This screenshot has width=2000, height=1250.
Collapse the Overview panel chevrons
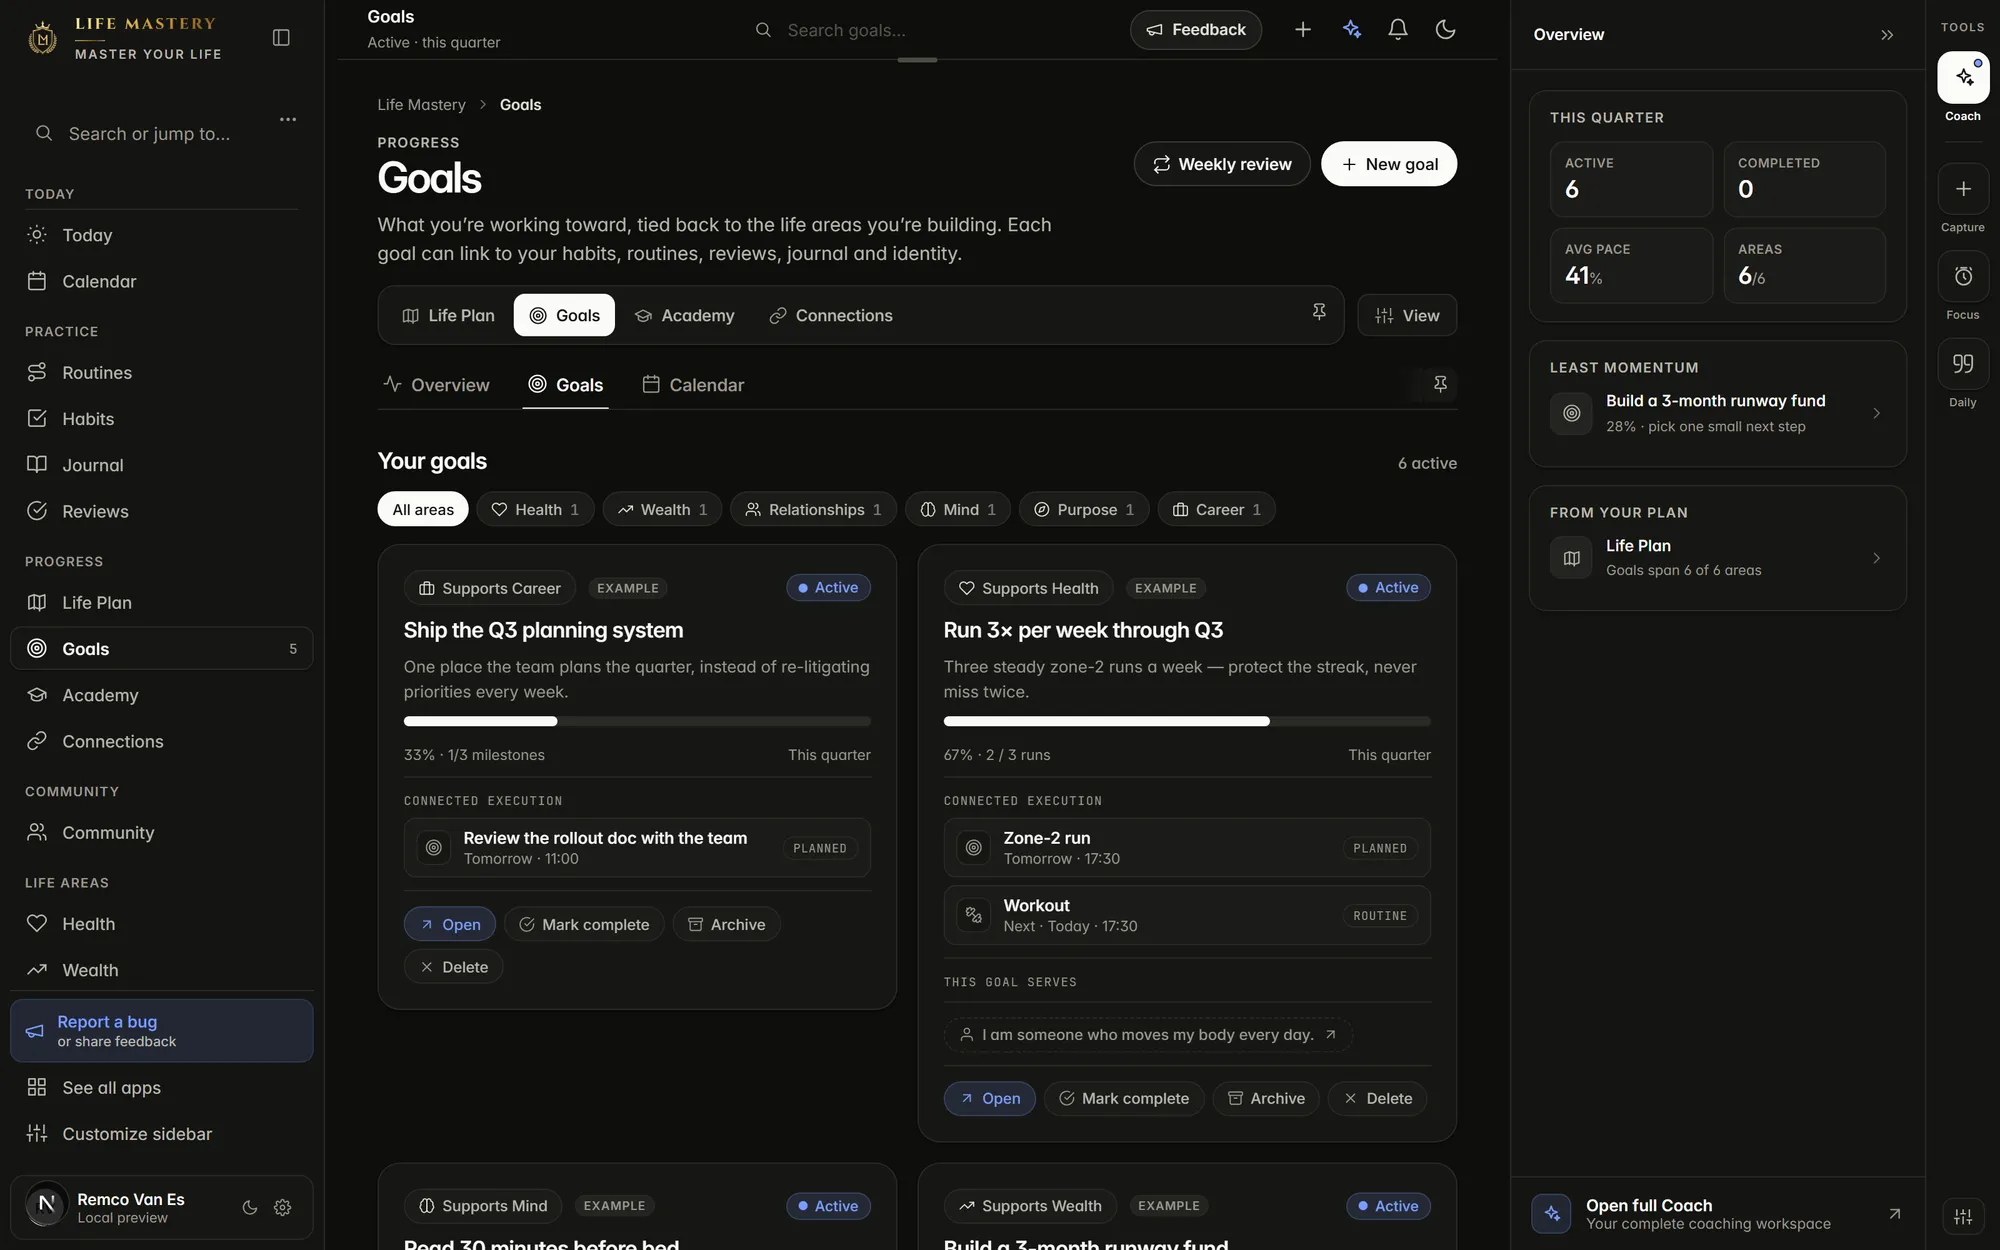click(x=1887, y=35)
